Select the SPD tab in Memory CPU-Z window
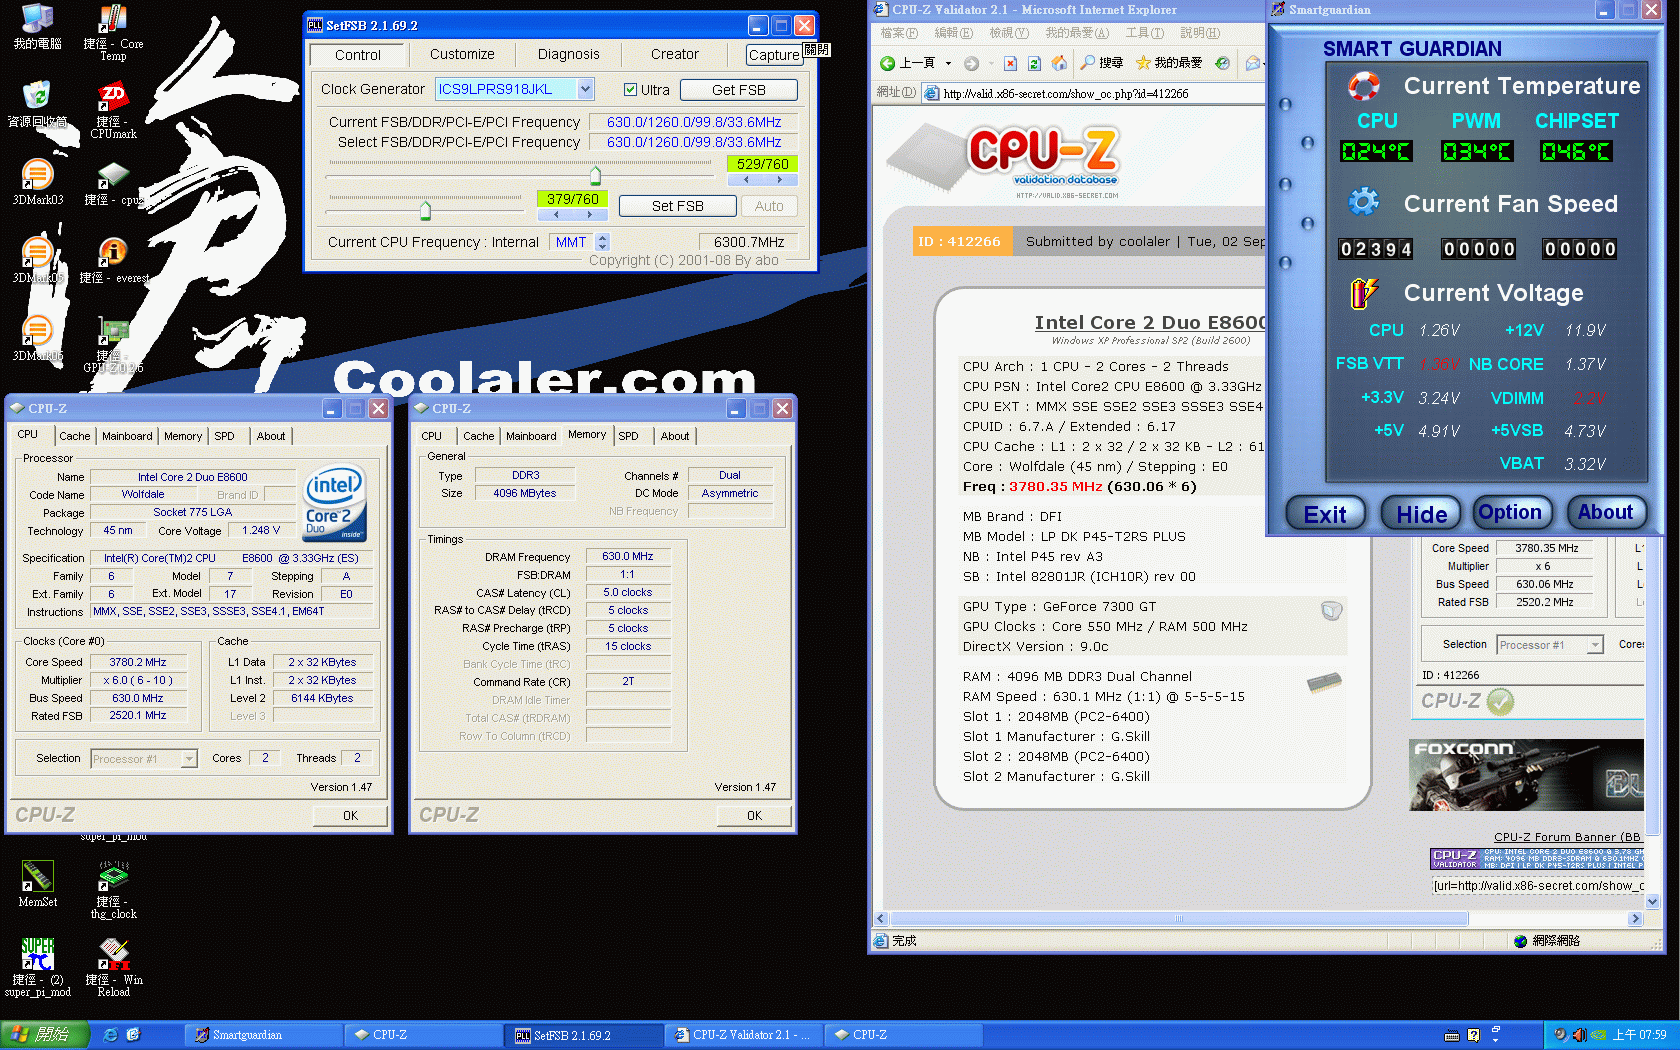 628,436
